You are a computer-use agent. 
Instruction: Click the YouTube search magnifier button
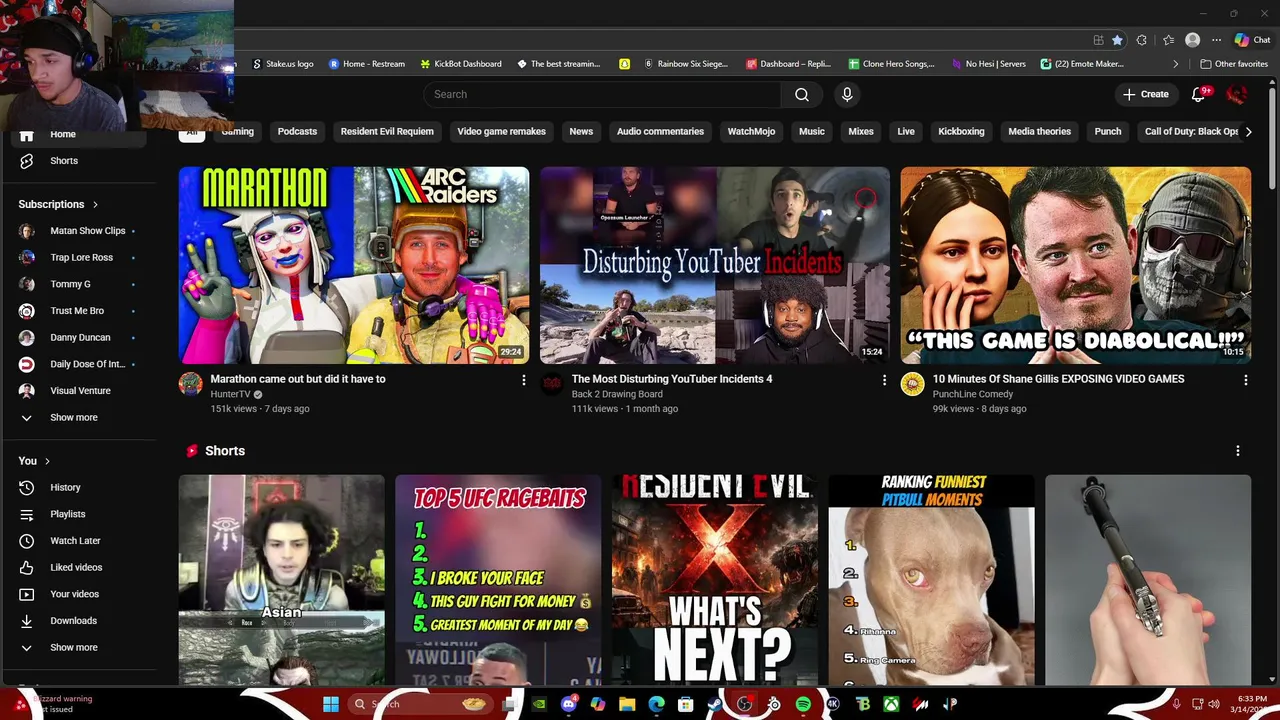pos(802,94)
